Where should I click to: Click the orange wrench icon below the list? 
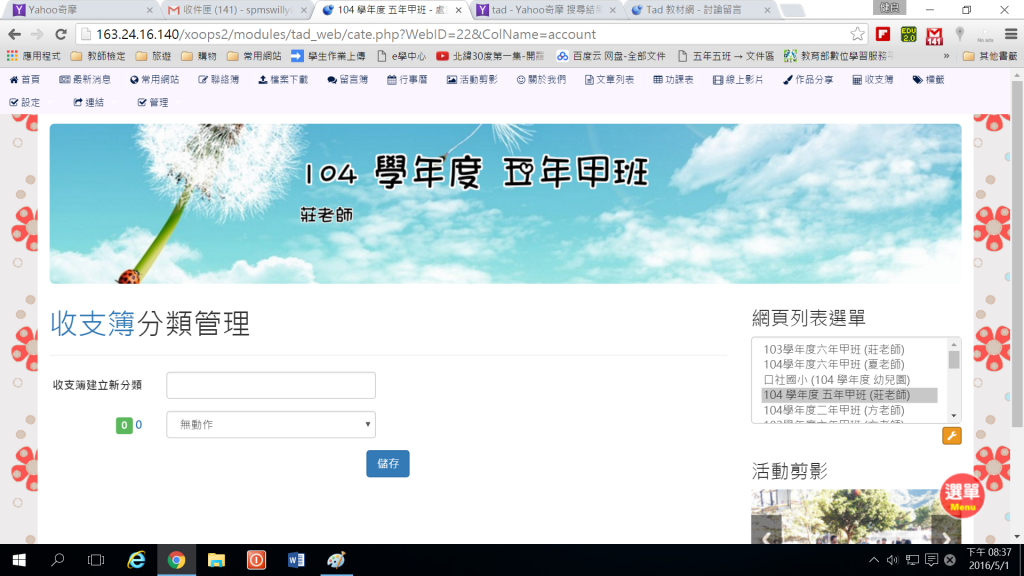[951, 436]
